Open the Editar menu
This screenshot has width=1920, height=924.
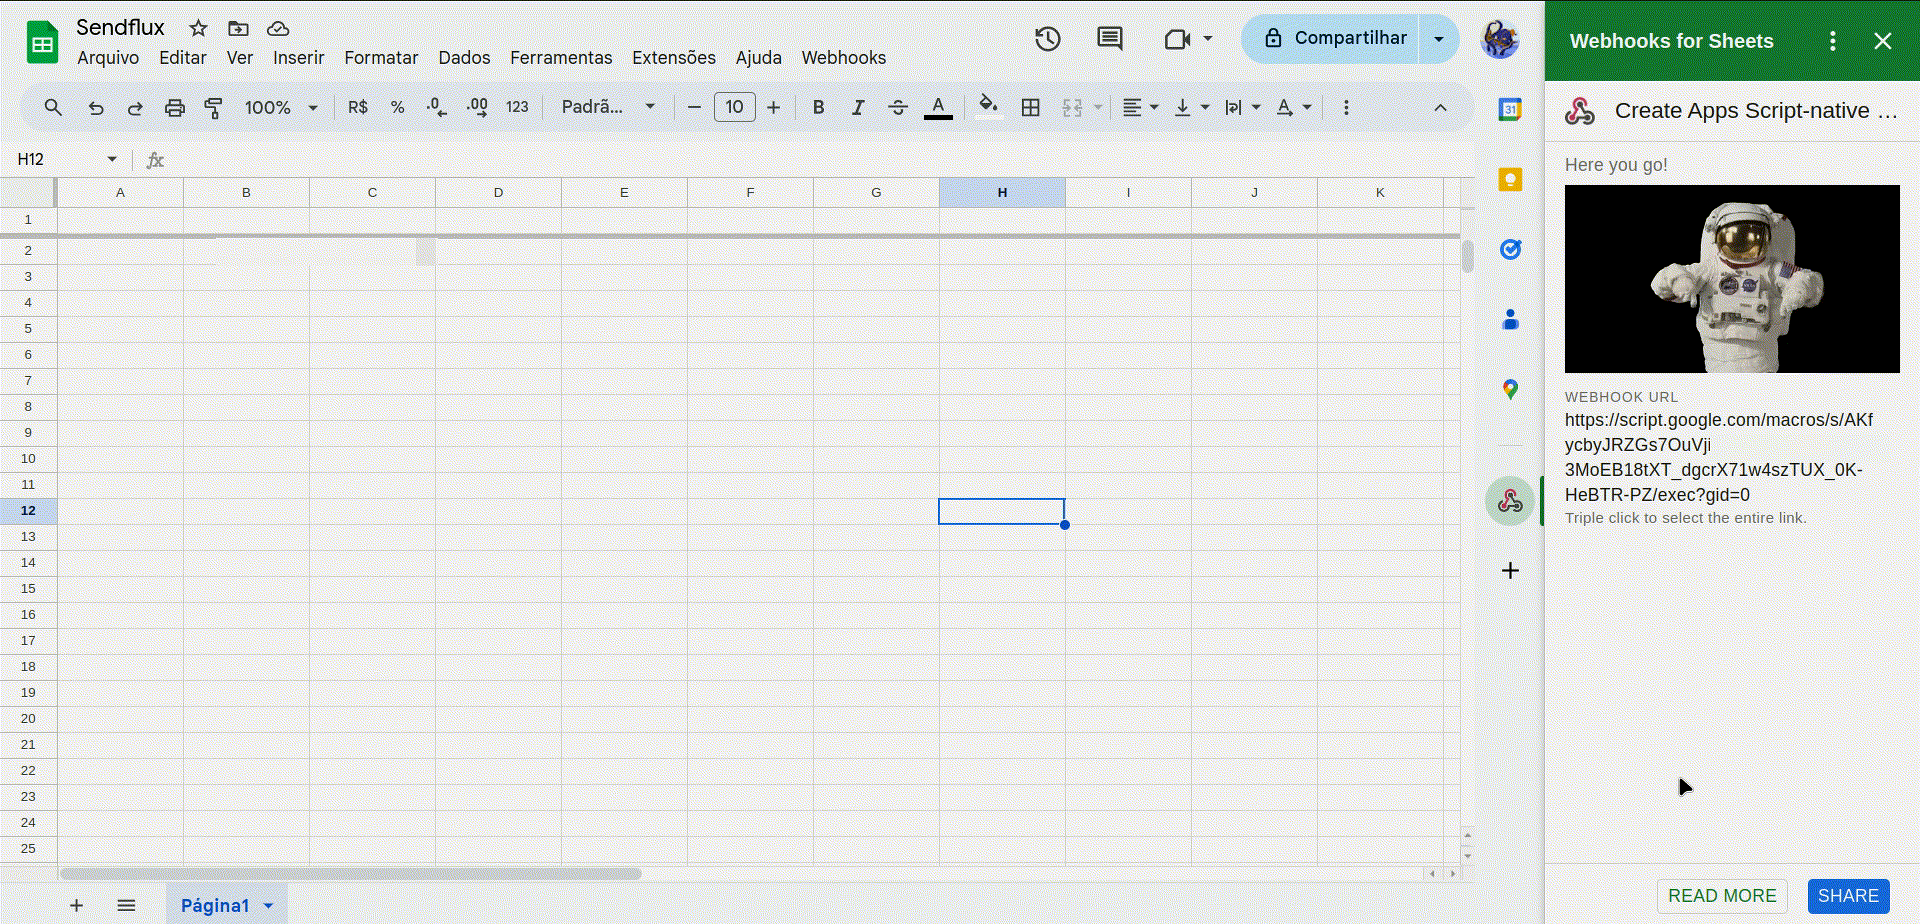coord(183,58)
